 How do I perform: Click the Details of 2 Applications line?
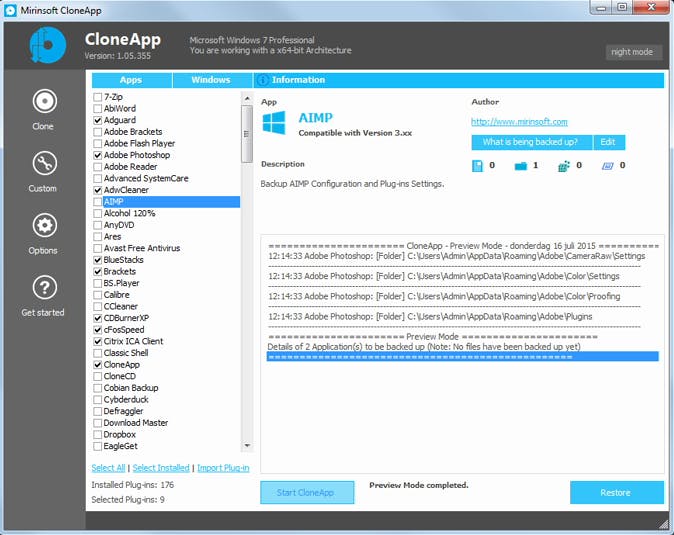pos(424,347)
